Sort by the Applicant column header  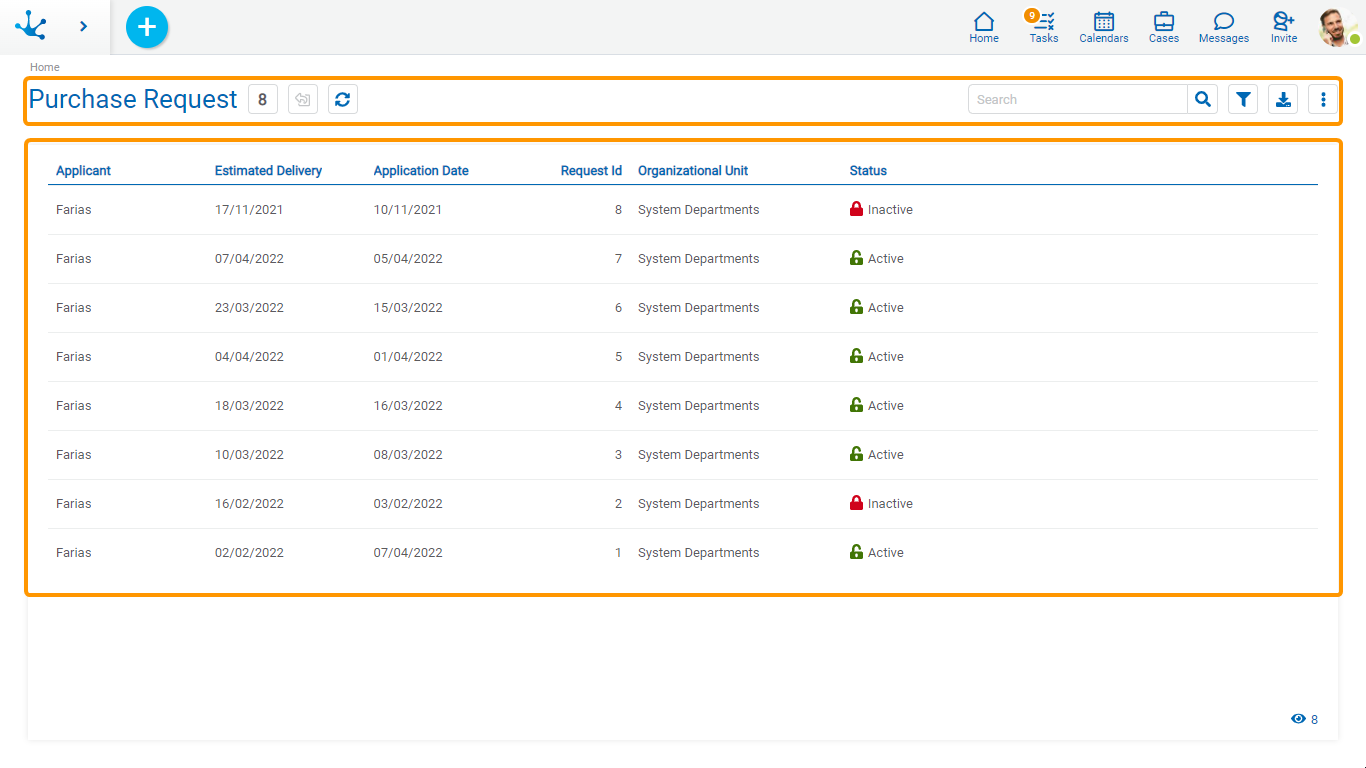[83, 171]
